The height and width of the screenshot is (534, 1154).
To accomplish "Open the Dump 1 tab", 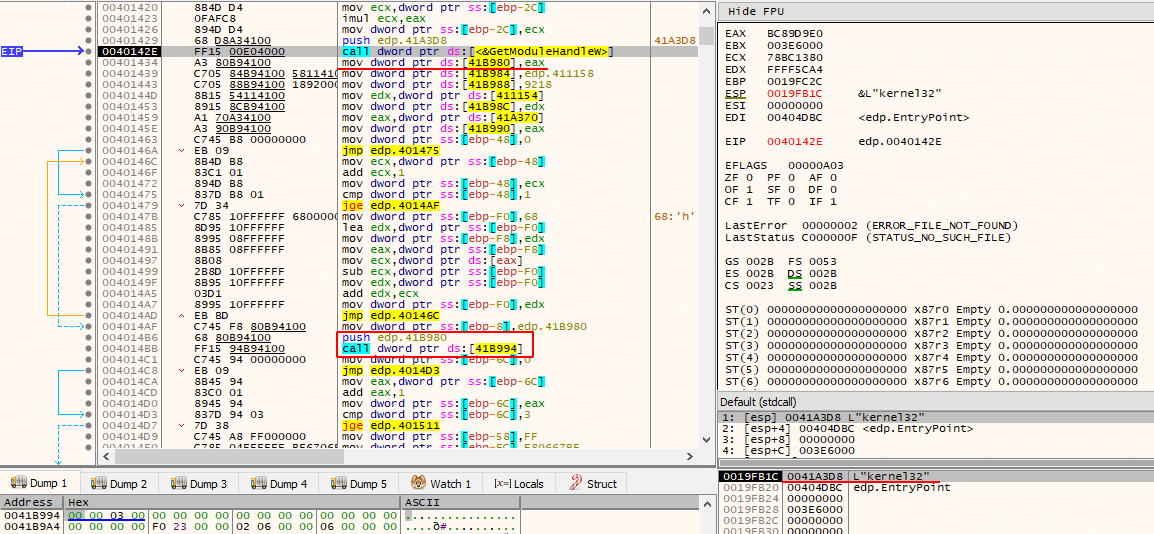I will point(38,483).
